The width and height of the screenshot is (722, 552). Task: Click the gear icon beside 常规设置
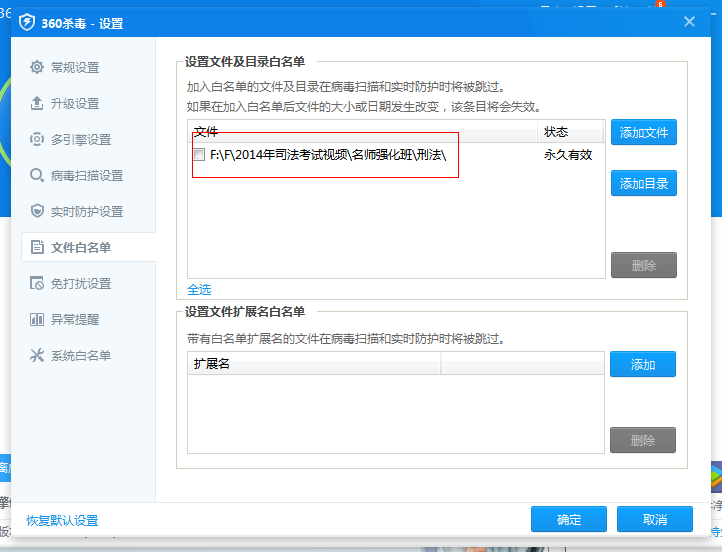[x=37, y=67]
